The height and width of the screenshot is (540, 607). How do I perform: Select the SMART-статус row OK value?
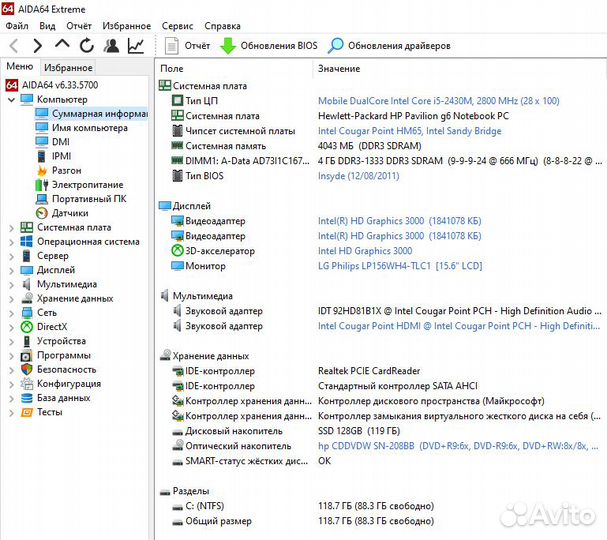pos(324,461)
